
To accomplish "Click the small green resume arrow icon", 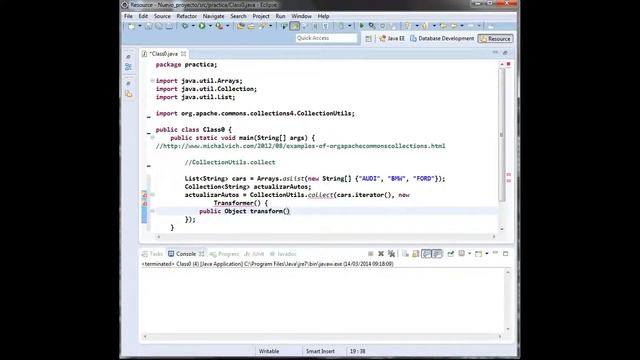I will pos(362,26).
